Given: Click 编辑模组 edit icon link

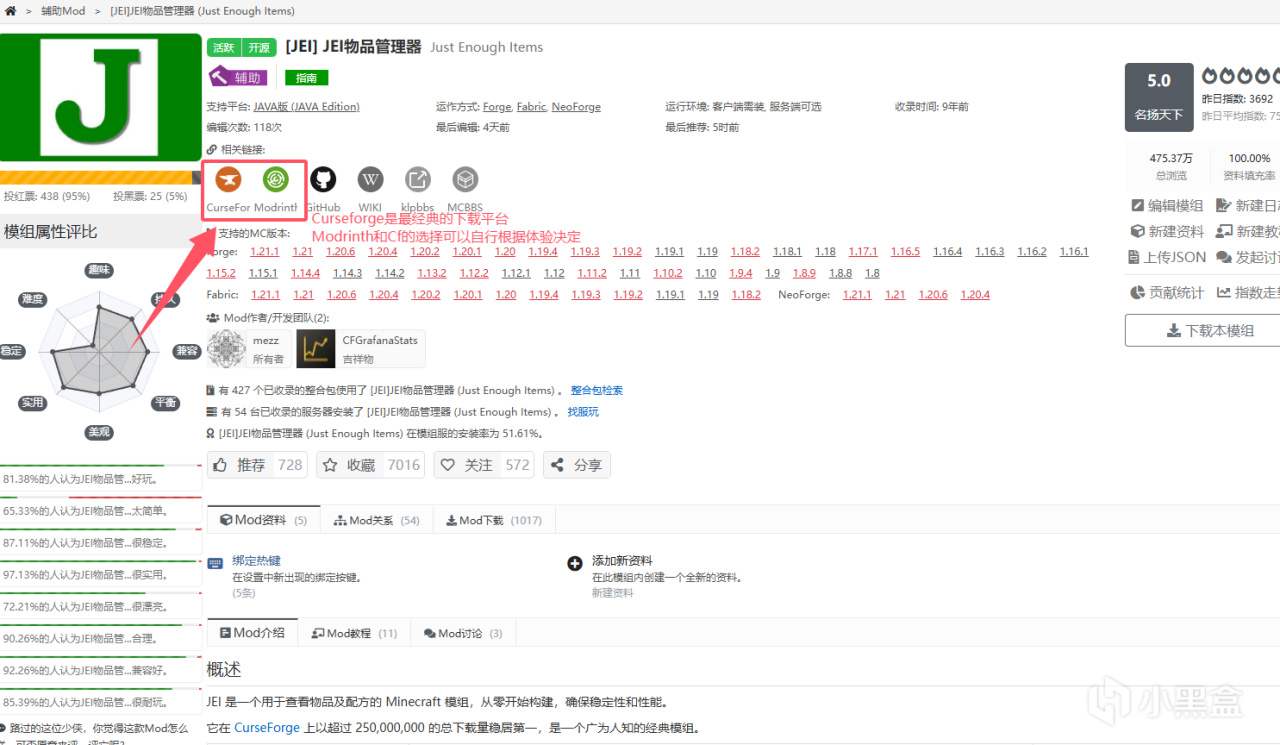Looking at the screenshot, I should [1167, 205].
